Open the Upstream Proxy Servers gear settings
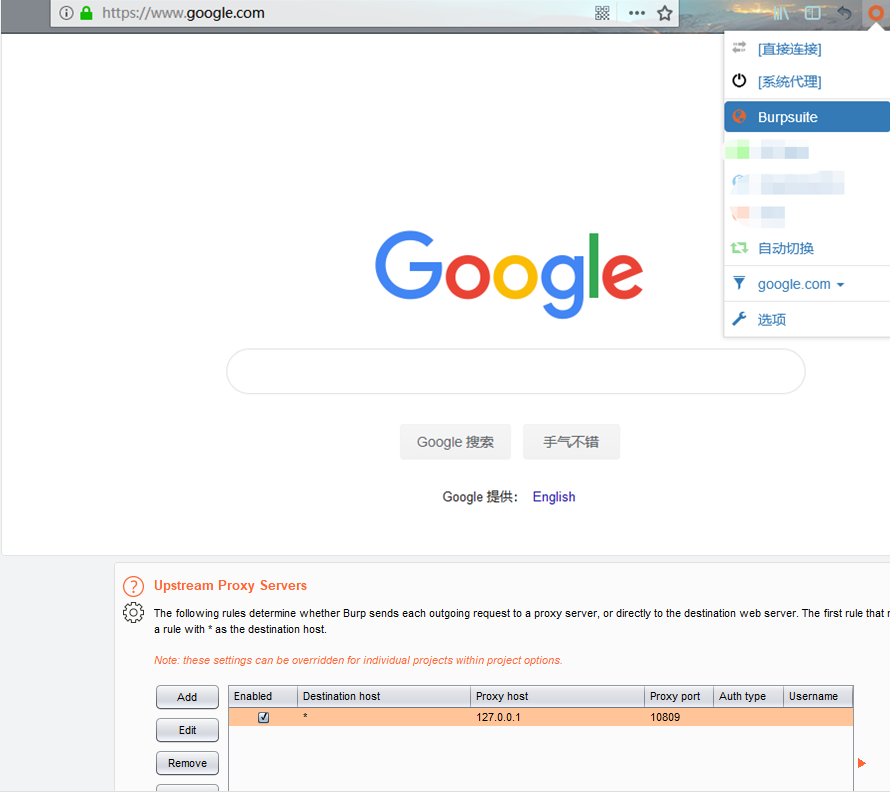The width and height of the screenshot is (890, 792). pos(133,613)
